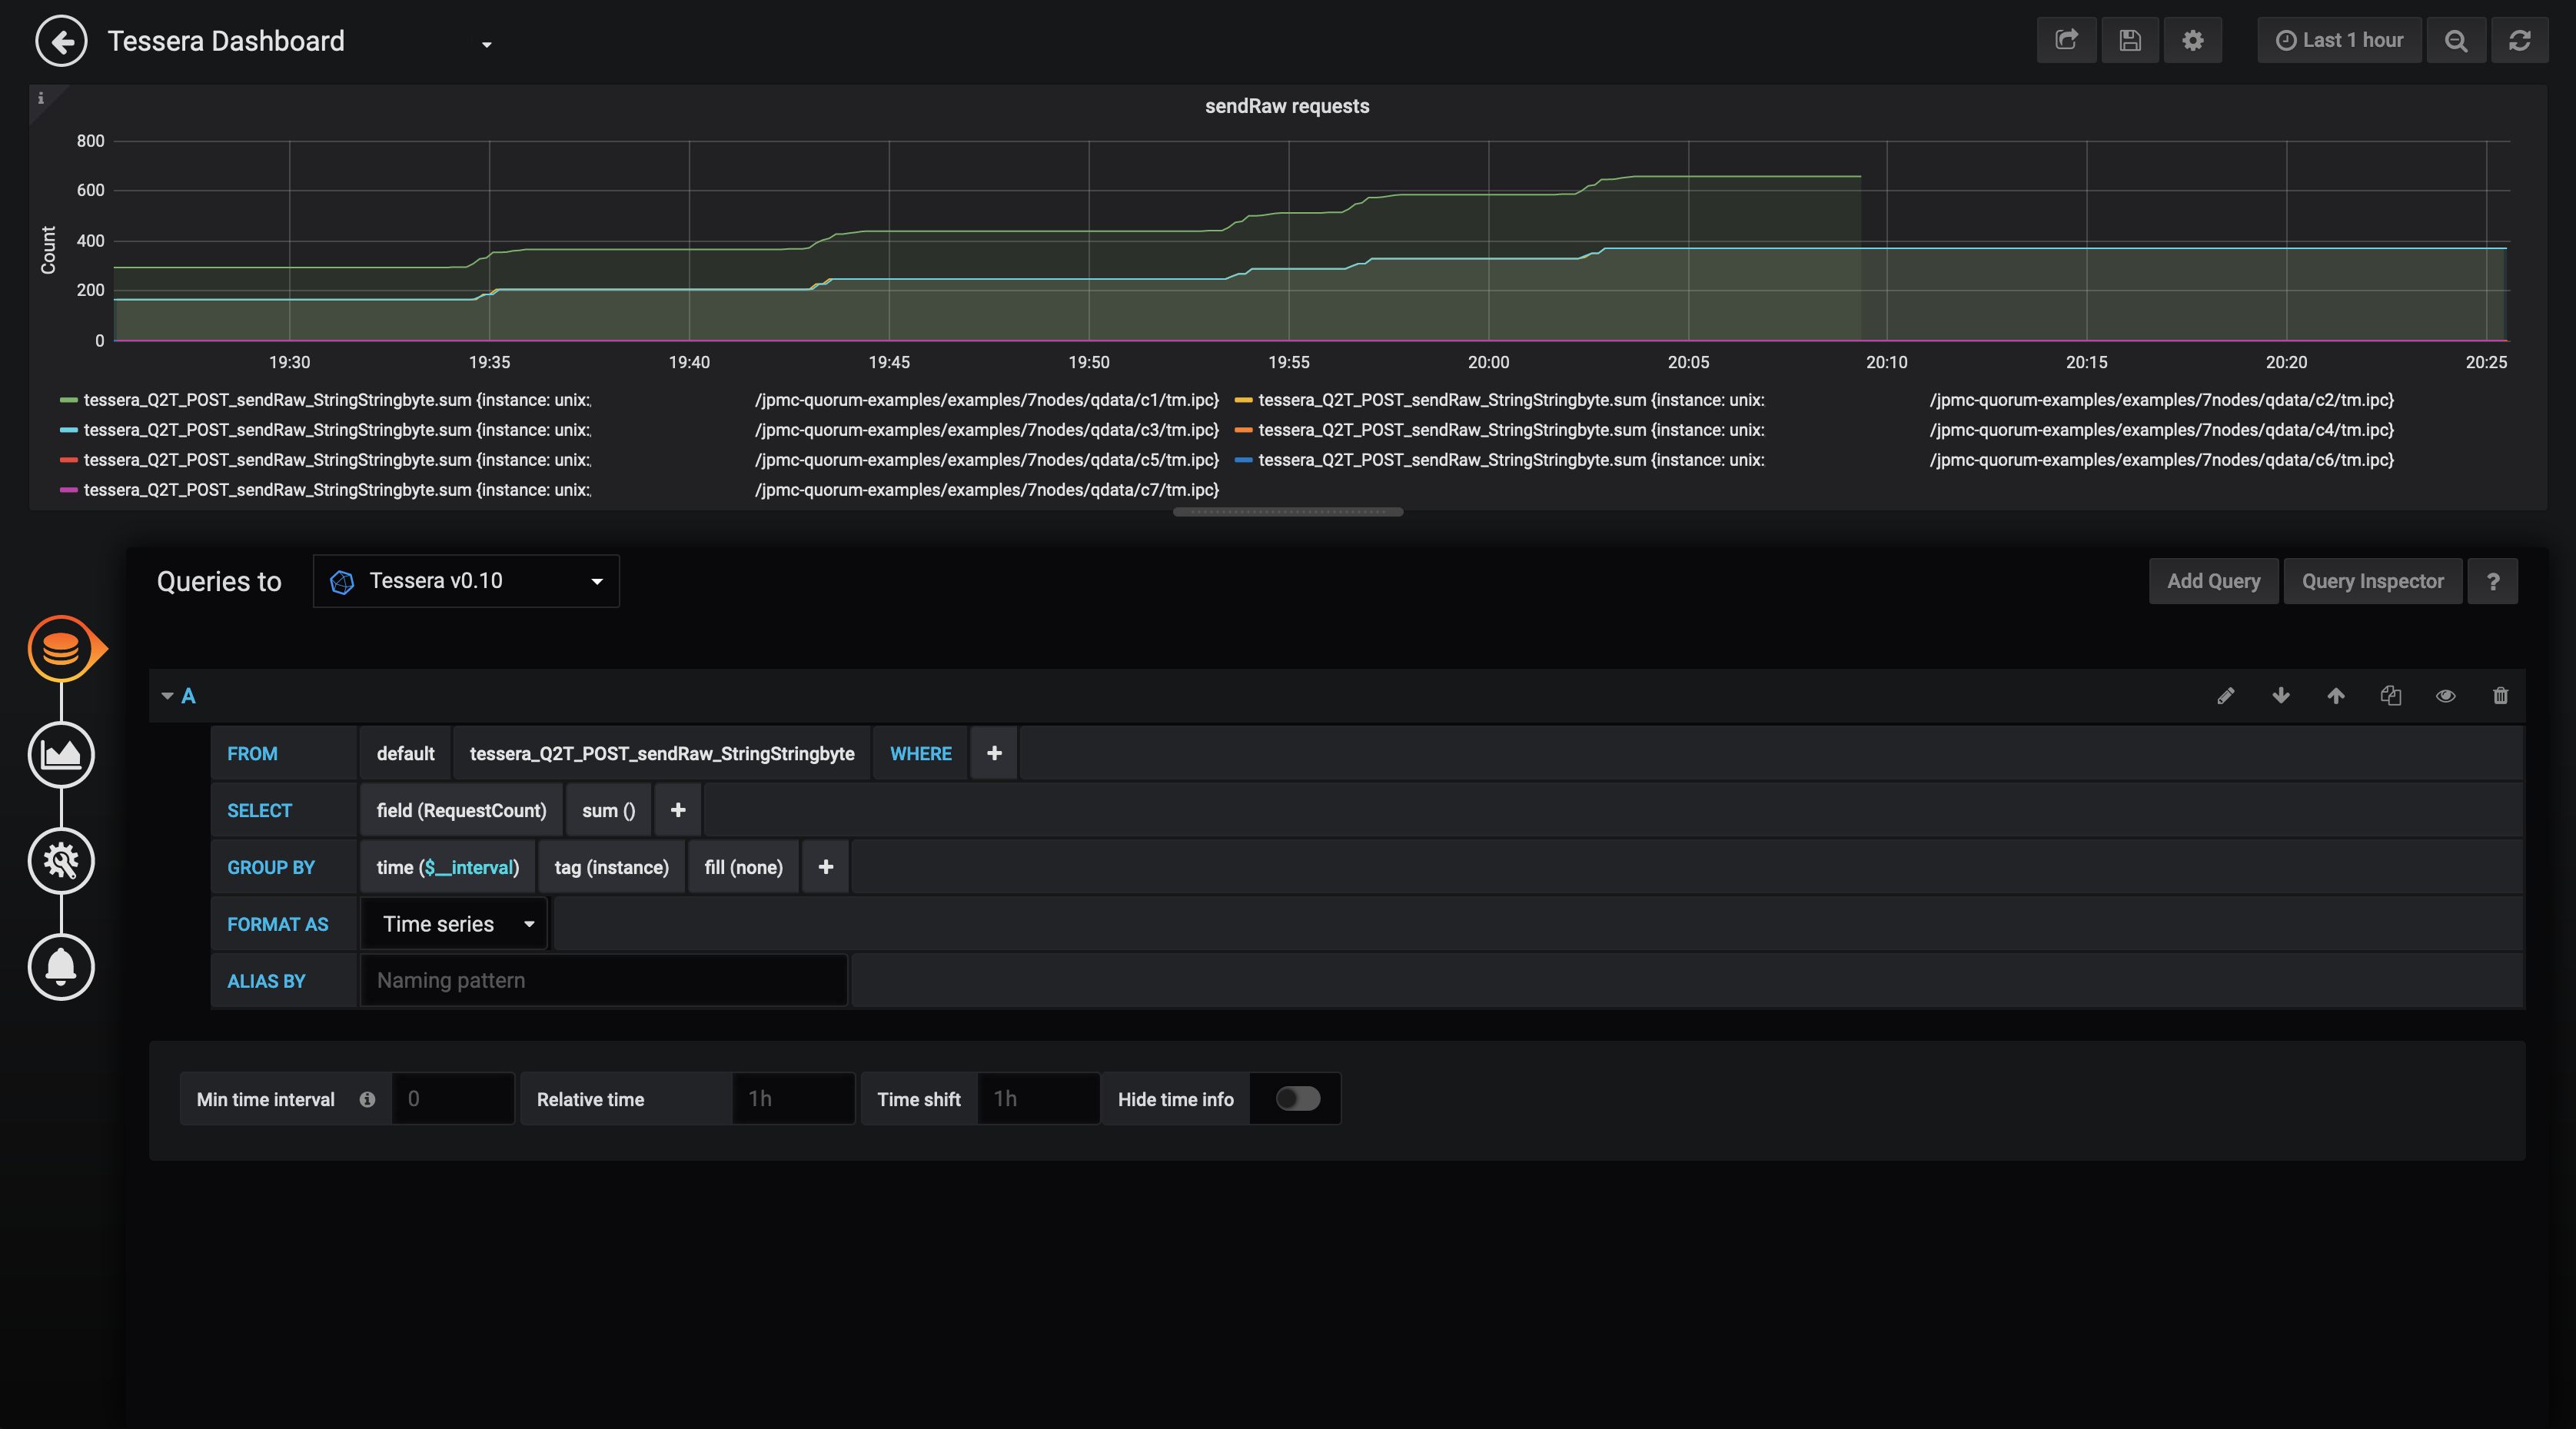Viewport: 2576px width, 1429px height.
Task: Click the sum () aggregation segment
Action: click(x=608, y=811)
